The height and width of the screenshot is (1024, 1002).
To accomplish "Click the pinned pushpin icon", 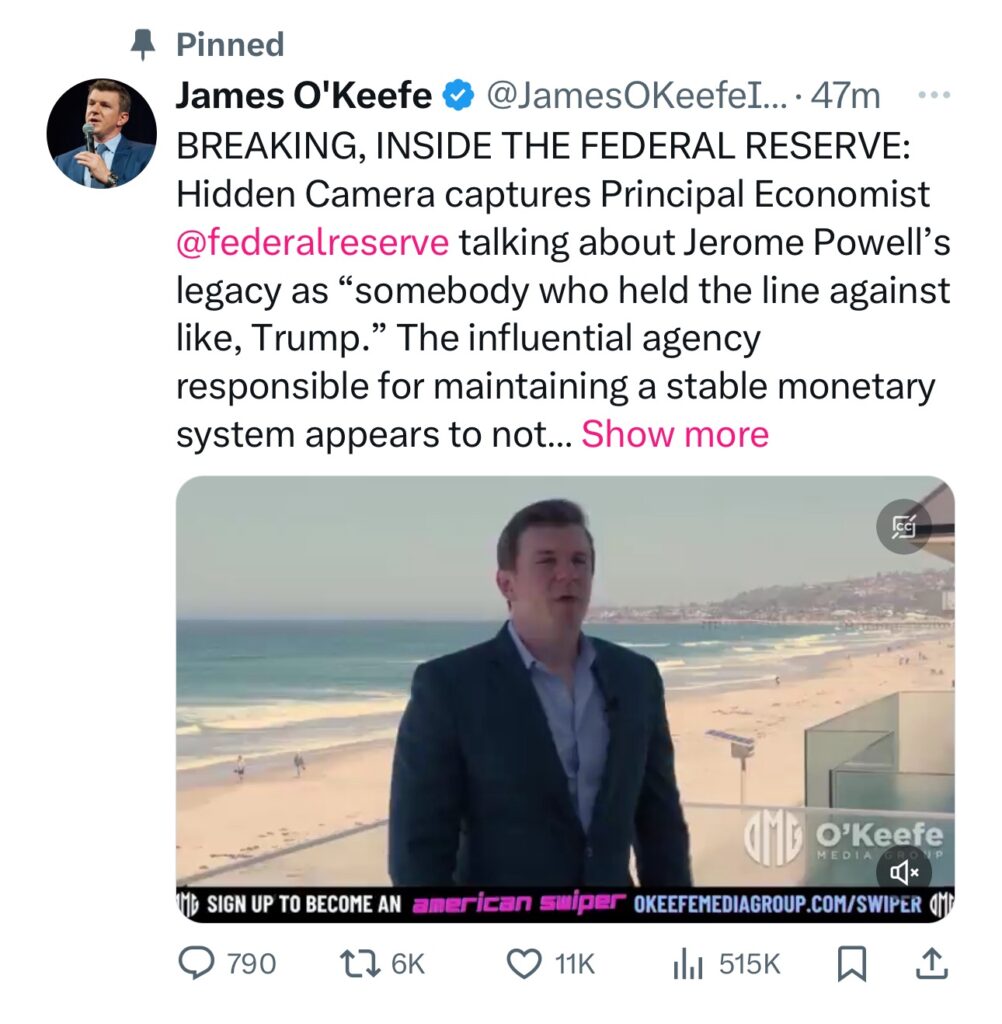I will click(x=144, y=44).
